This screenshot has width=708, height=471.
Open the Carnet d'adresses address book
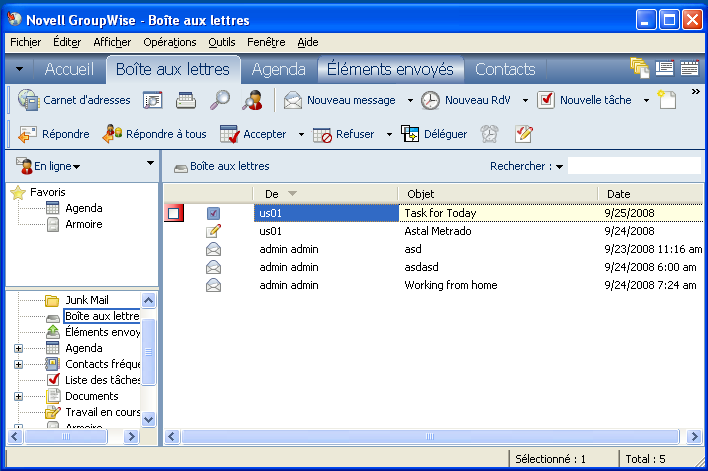click(75, 100)
